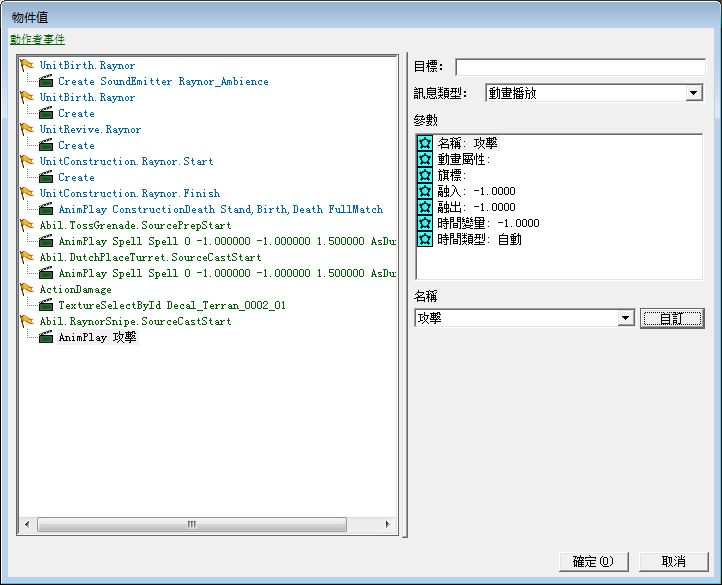This screenshot has height=585, width=722.
Task: Select the 動畫屬性 parameter text
Action: point(464,159)
